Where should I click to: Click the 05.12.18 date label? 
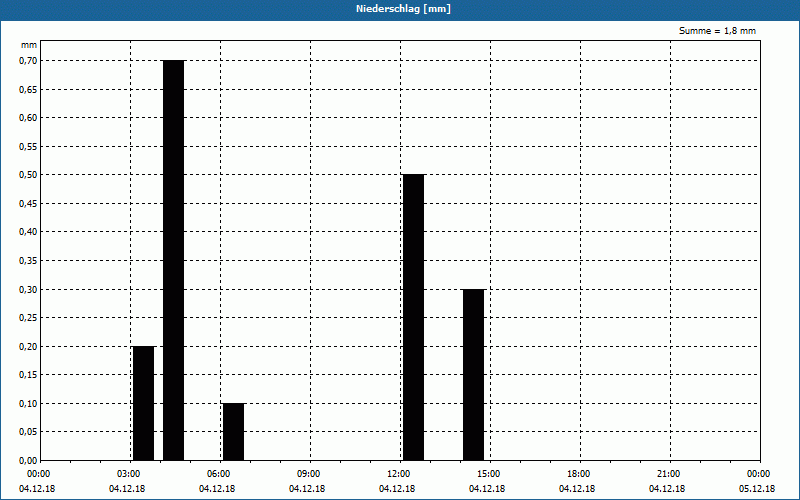757,489
